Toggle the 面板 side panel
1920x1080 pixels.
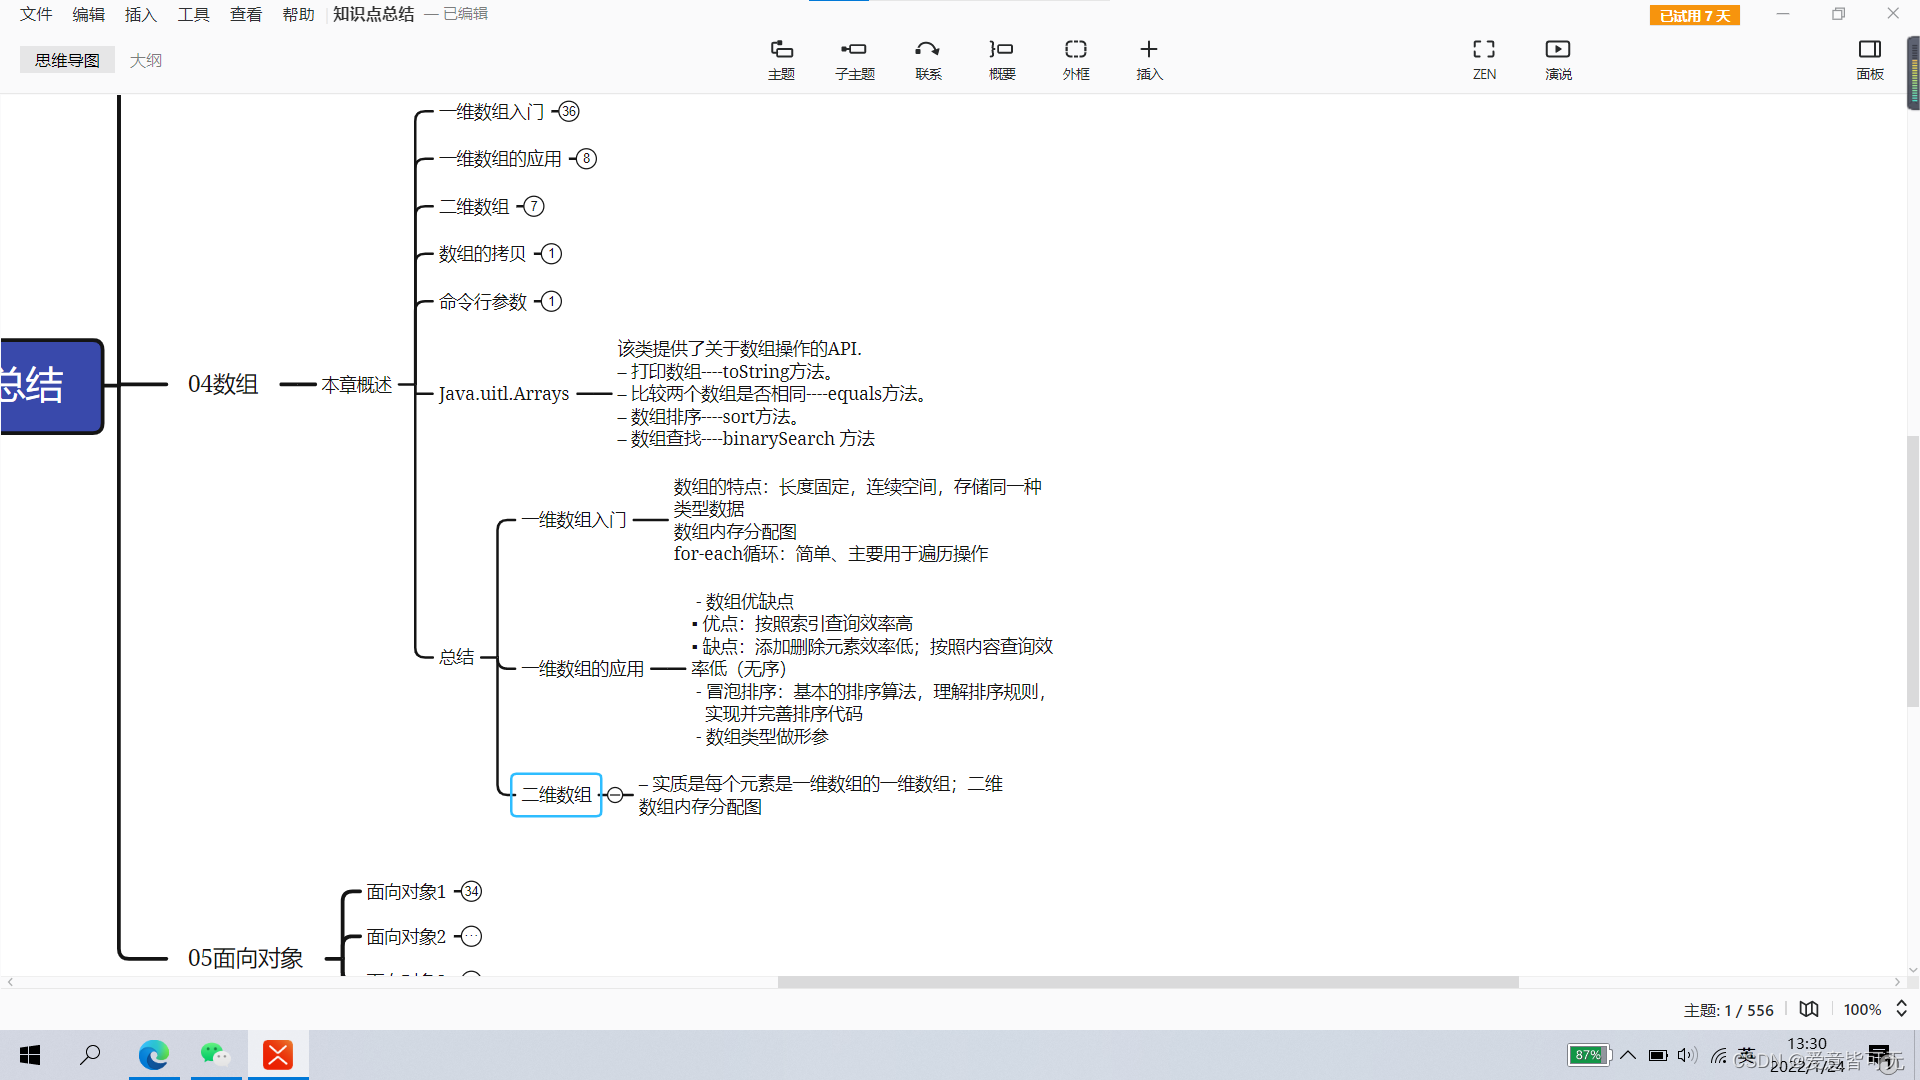(1870, 60)
